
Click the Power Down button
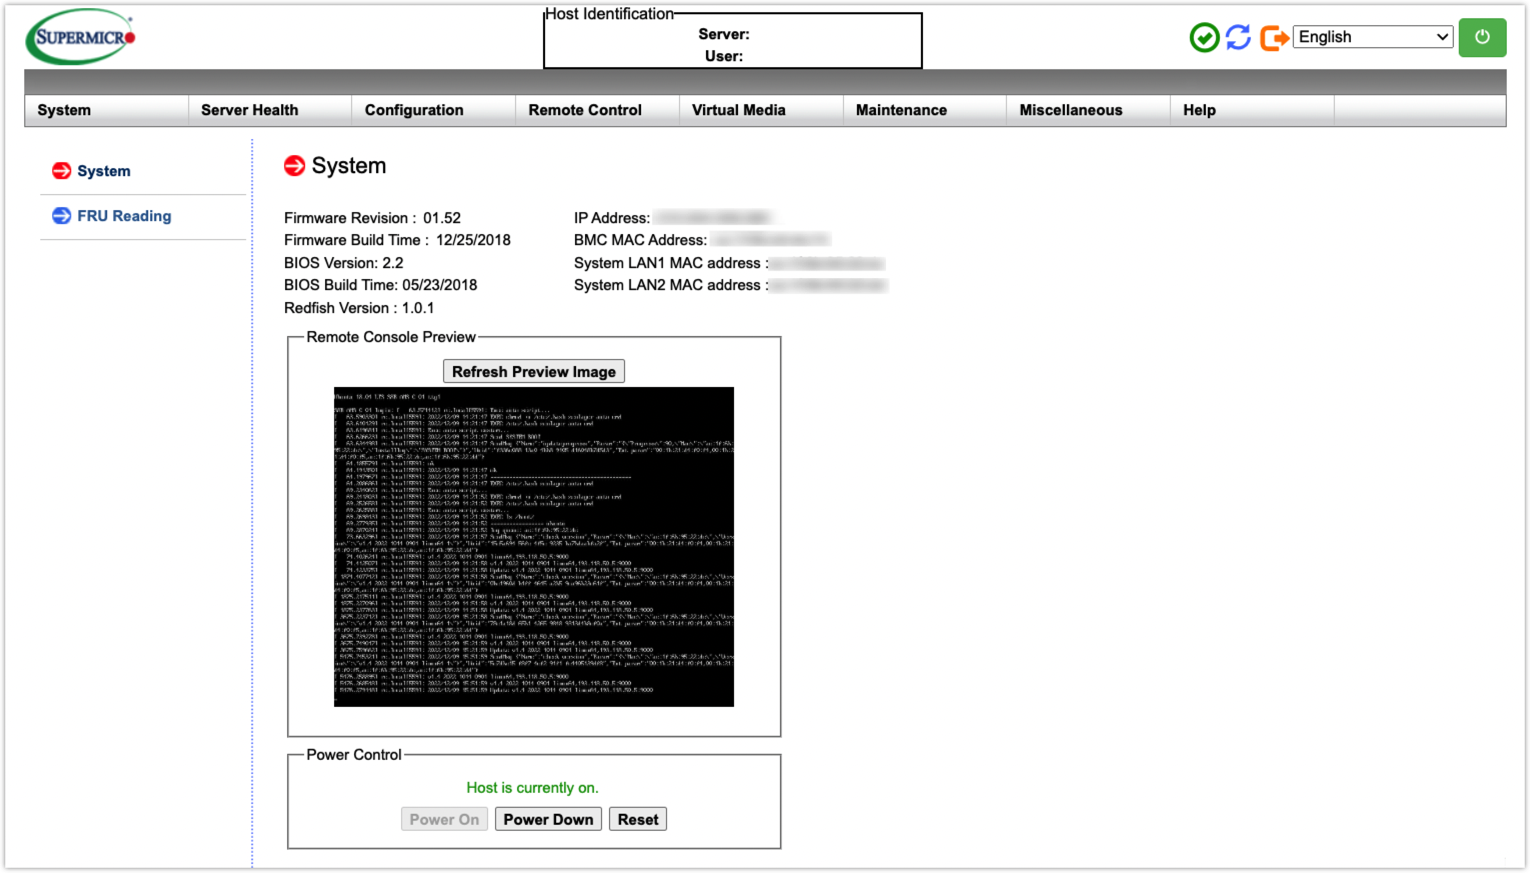click(x=548, y=819)
